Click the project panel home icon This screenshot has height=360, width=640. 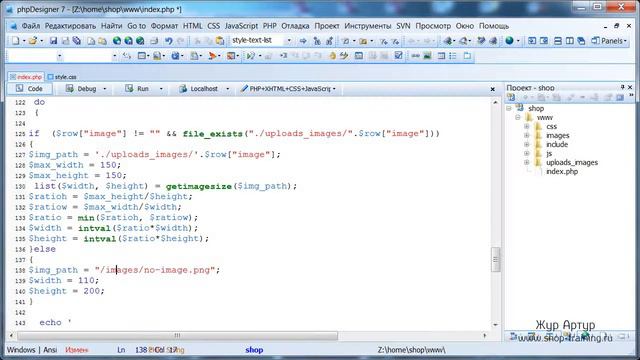tap(511, 97)
